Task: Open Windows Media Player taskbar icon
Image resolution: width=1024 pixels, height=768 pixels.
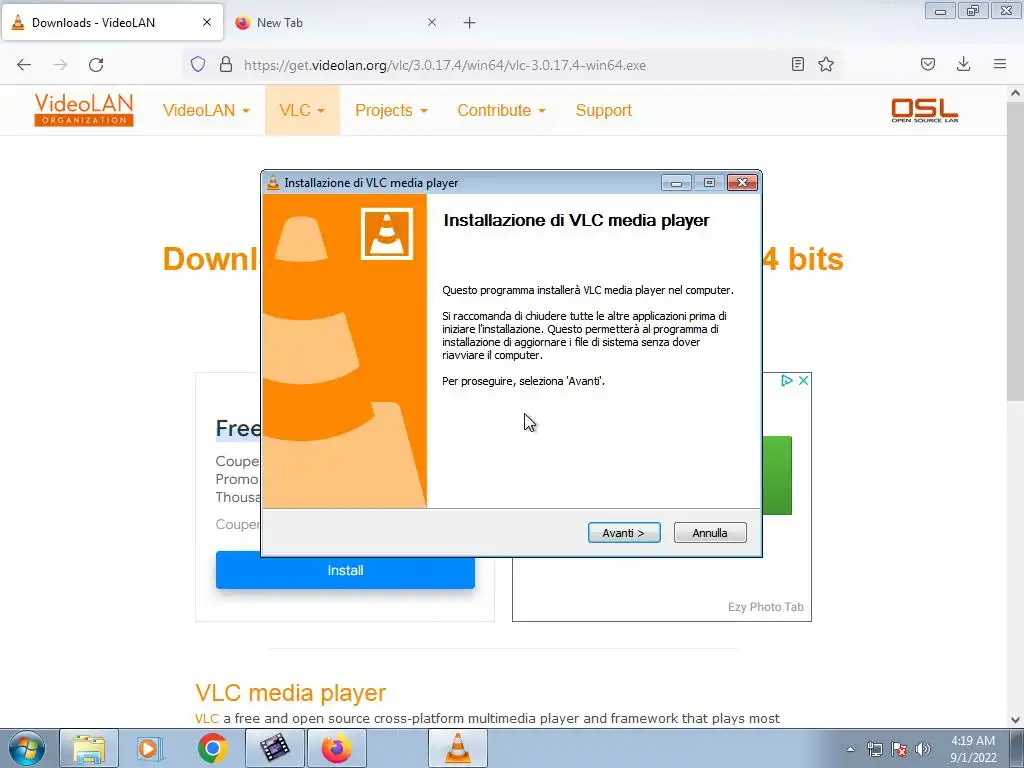Action: point(150,748)
